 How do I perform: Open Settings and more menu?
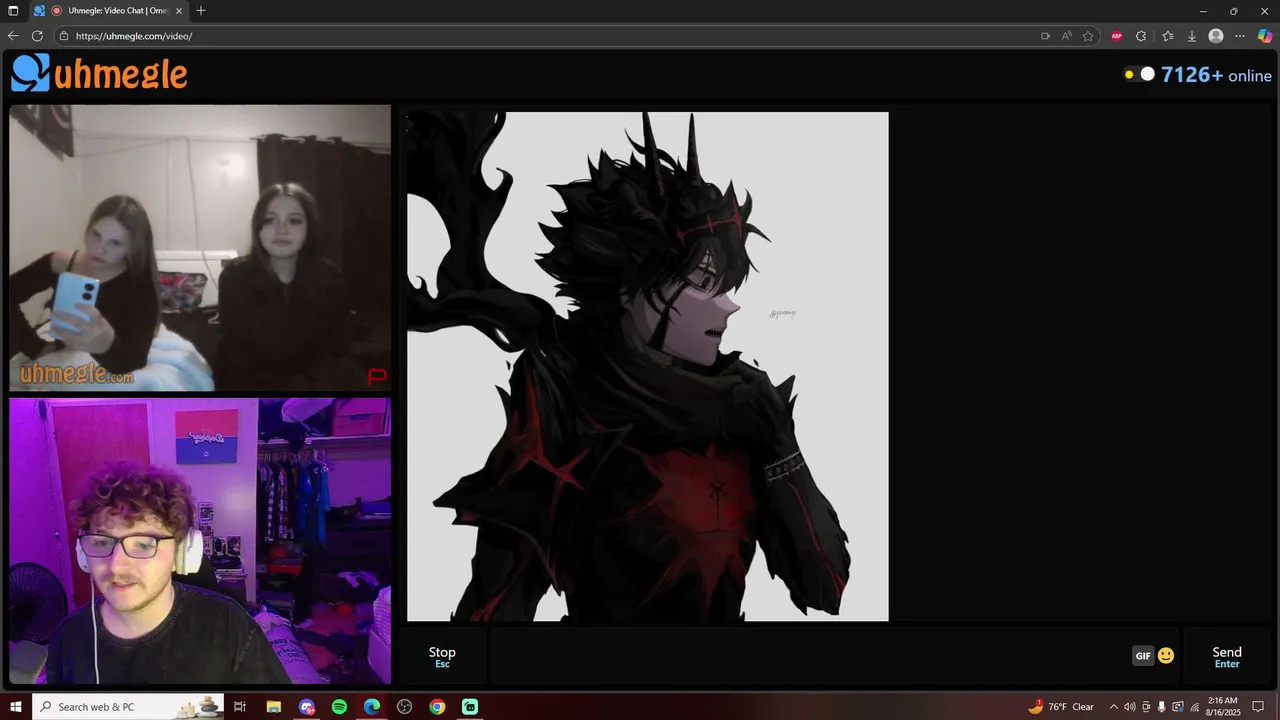(x=1240, y=36)
